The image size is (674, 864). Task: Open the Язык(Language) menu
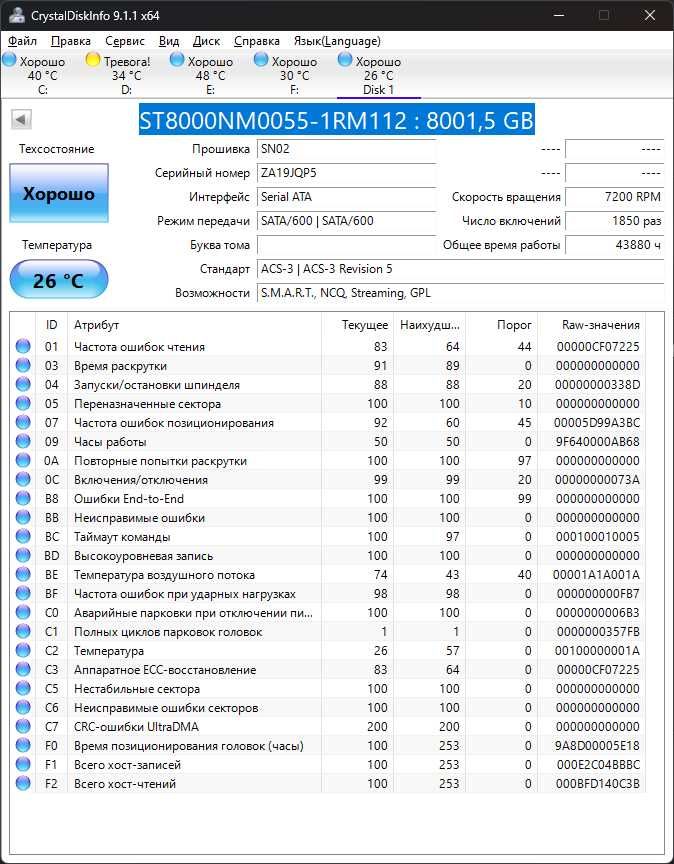[337, 41]
